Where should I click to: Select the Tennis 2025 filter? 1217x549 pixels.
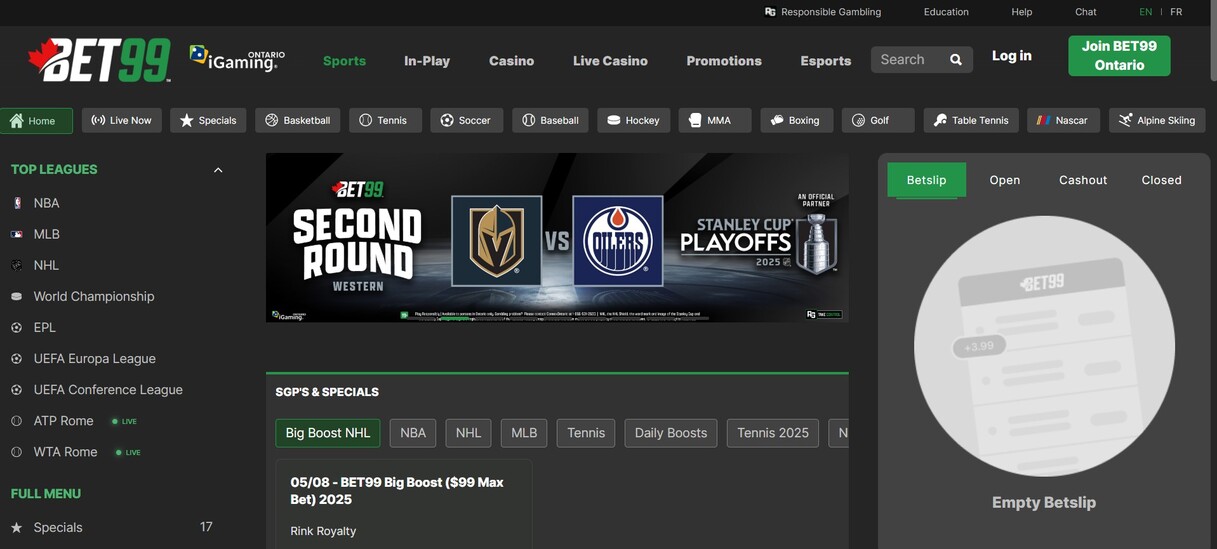tap(773, 433)
